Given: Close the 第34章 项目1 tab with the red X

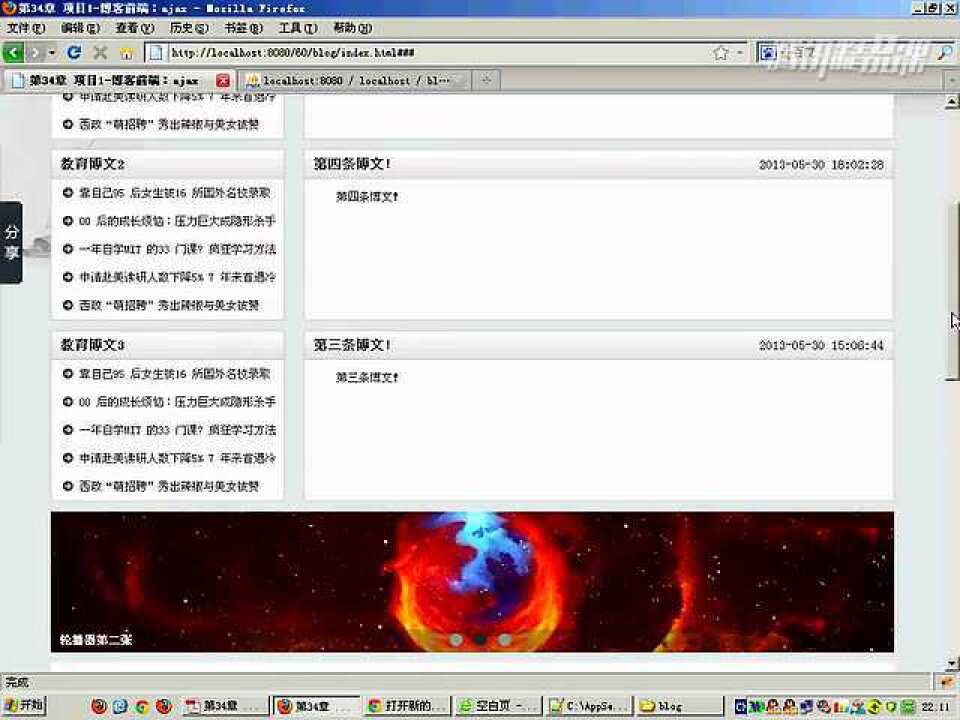Looking at the screenshot, I should (x=223, y=80).
